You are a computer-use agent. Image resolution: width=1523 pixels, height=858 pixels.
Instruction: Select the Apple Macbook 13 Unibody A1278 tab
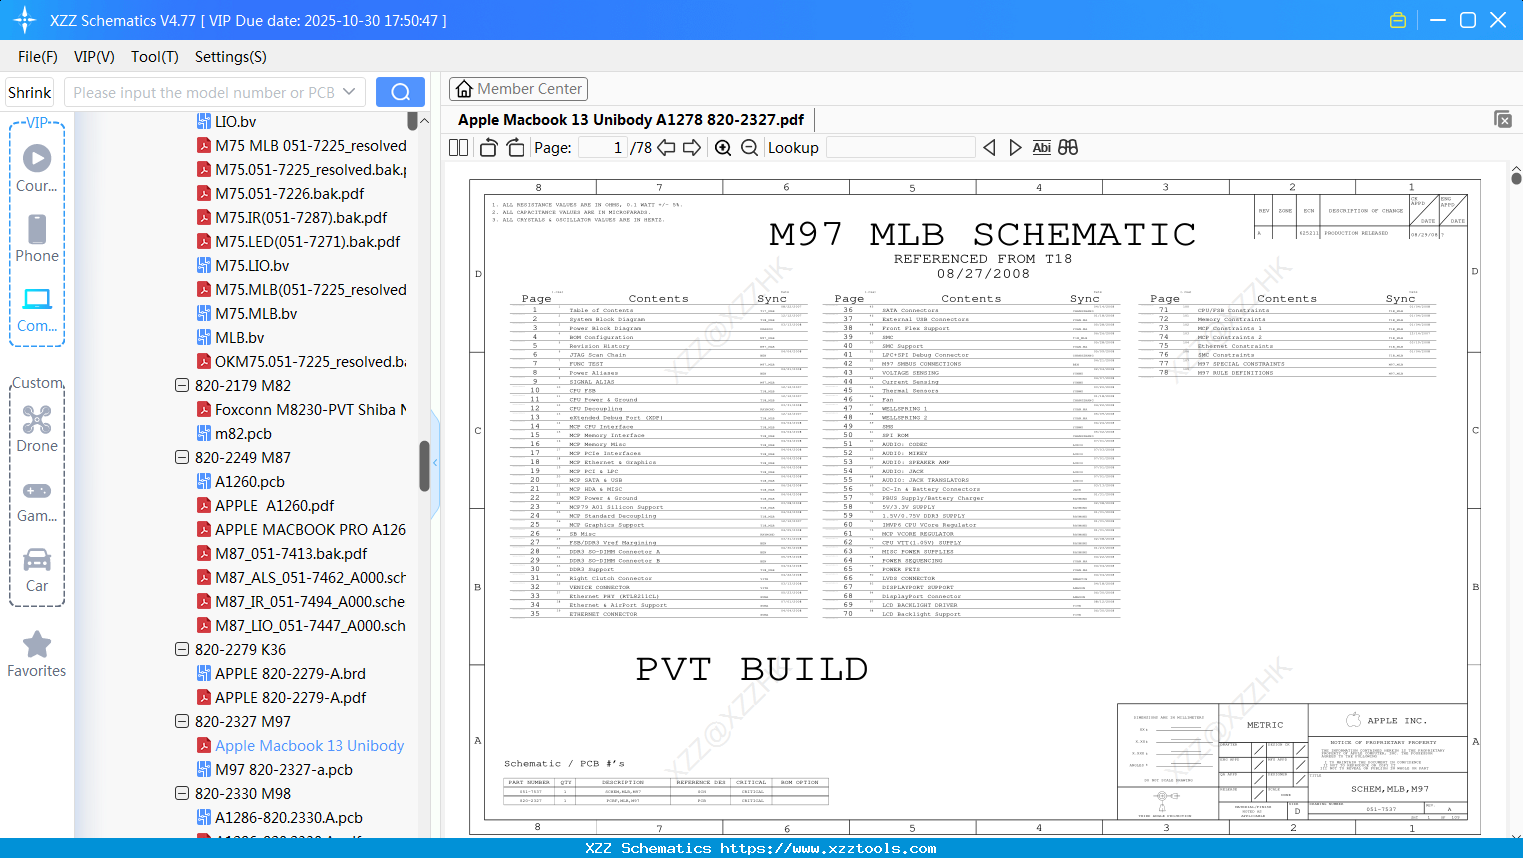(631, 120)
